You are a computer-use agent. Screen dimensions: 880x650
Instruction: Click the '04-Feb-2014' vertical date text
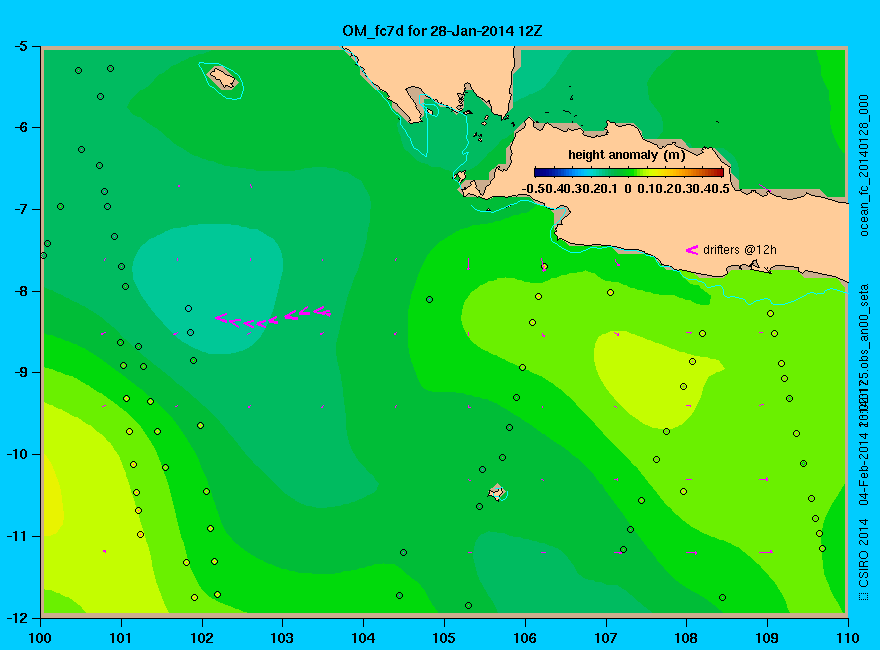pyautogui.click(x=864, y=468)
